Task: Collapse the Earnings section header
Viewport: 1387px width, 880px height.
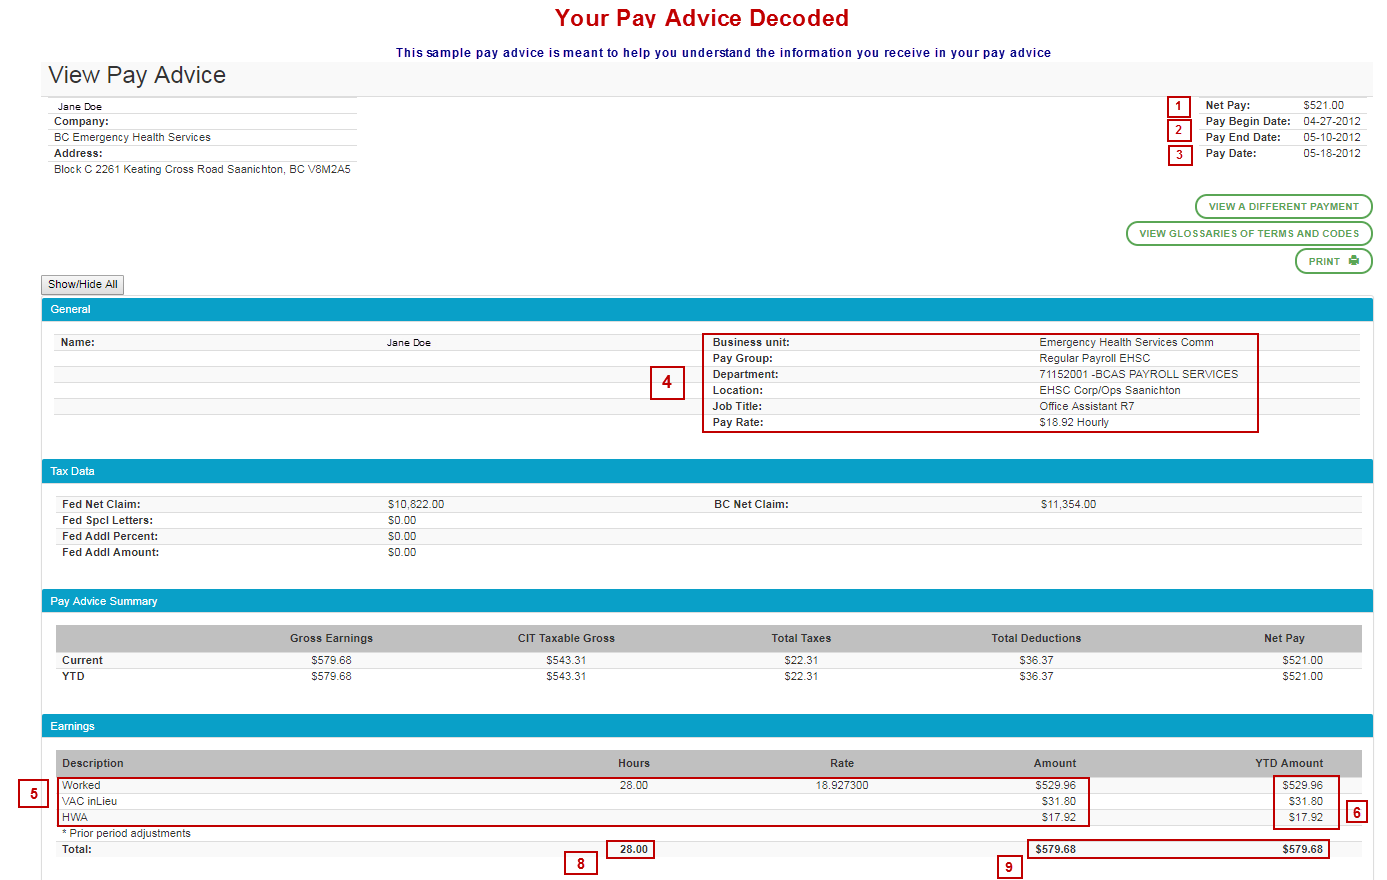Action: click(x=72, y=727)
